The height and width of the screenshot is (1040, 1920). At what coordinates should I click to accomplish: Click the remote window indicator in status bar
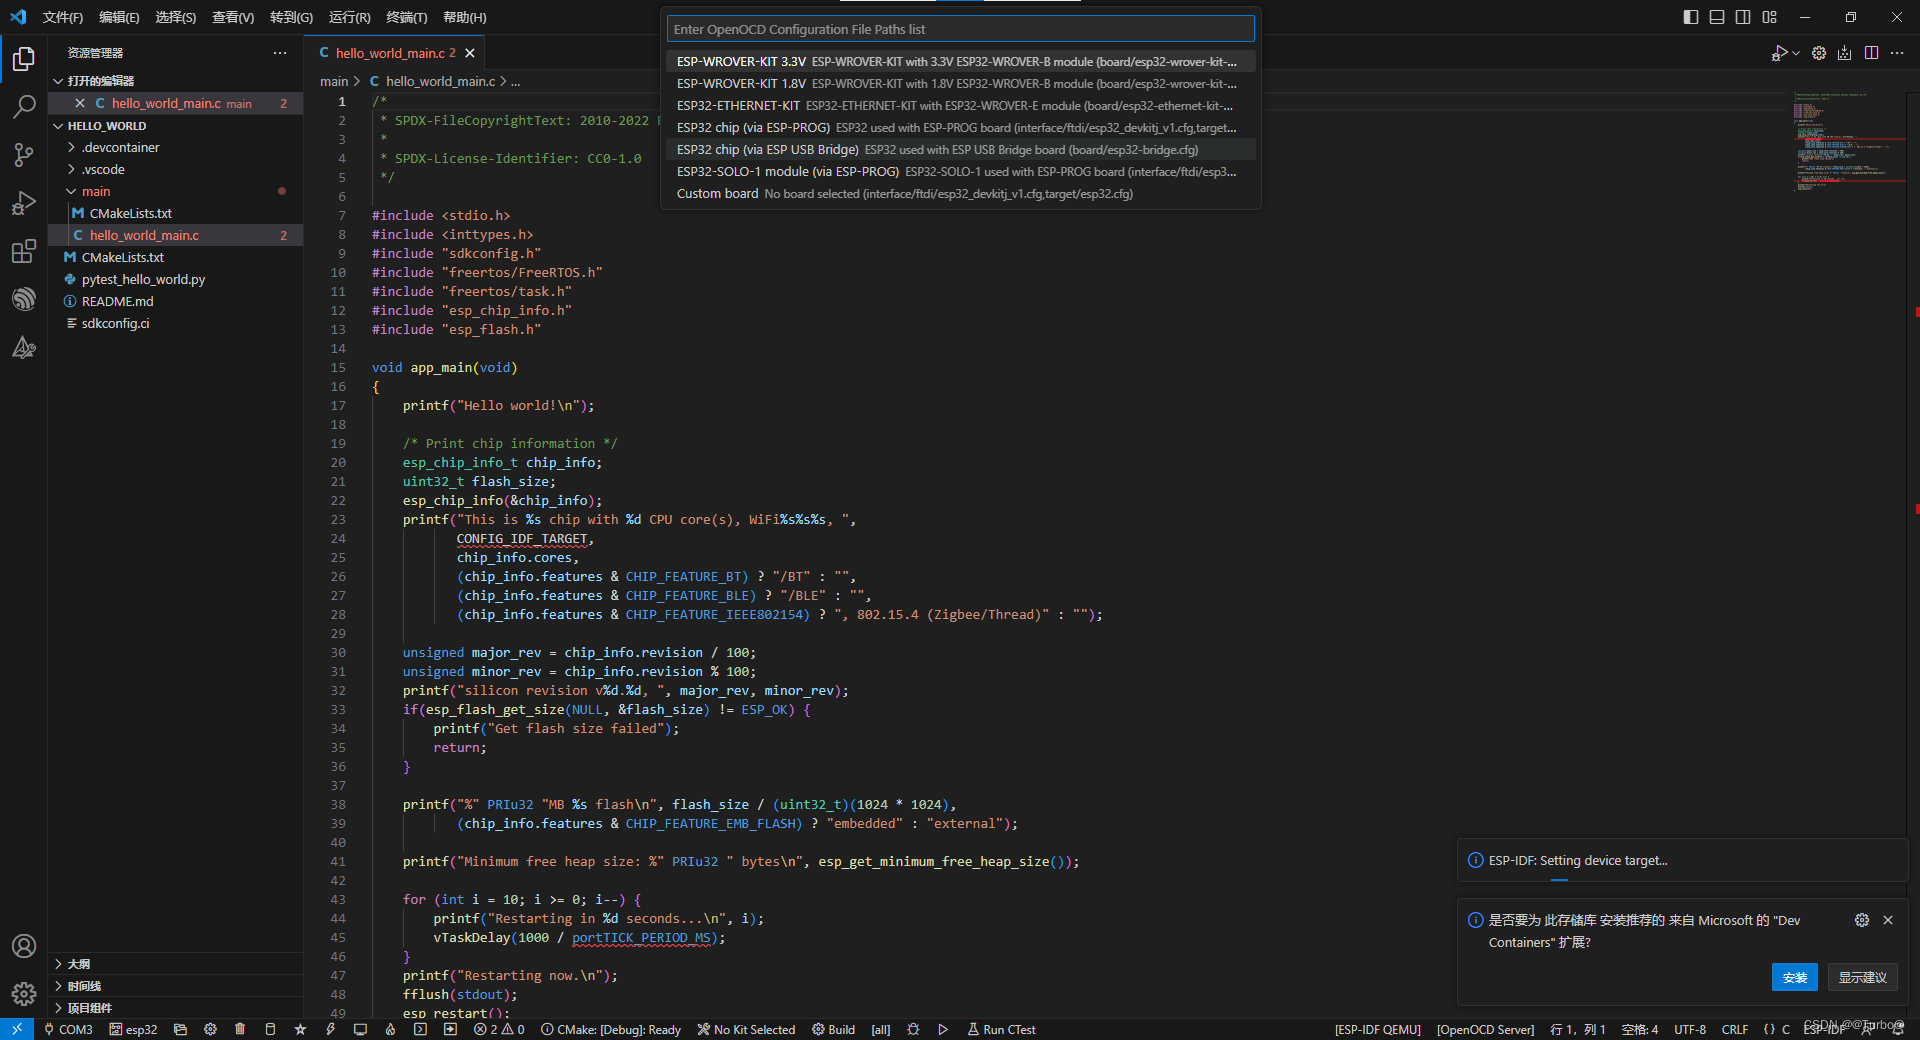pyautogui.click(x=17, y=1029)
